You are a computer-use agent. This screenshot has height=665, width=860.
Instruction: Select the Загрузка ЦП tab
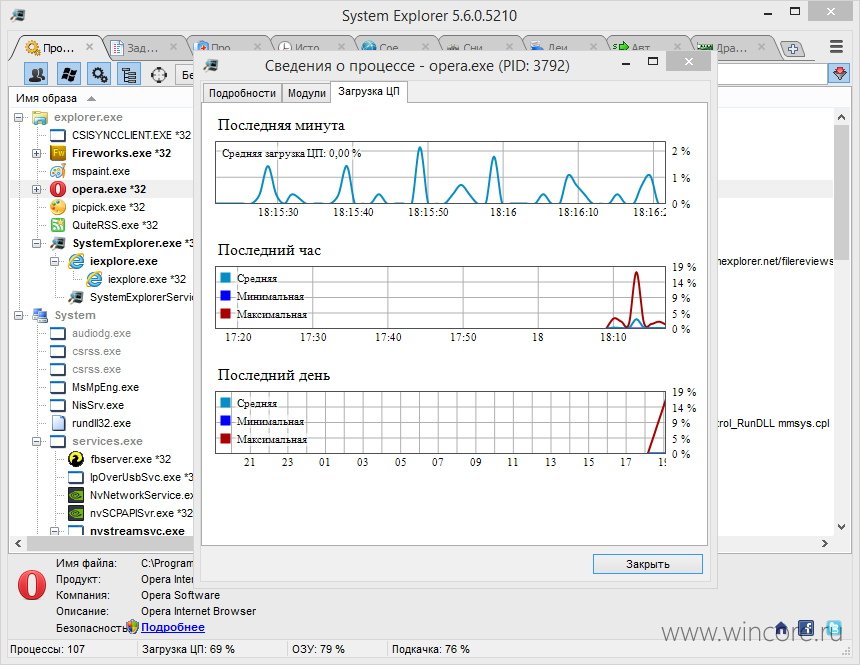(x=369, y=91)
